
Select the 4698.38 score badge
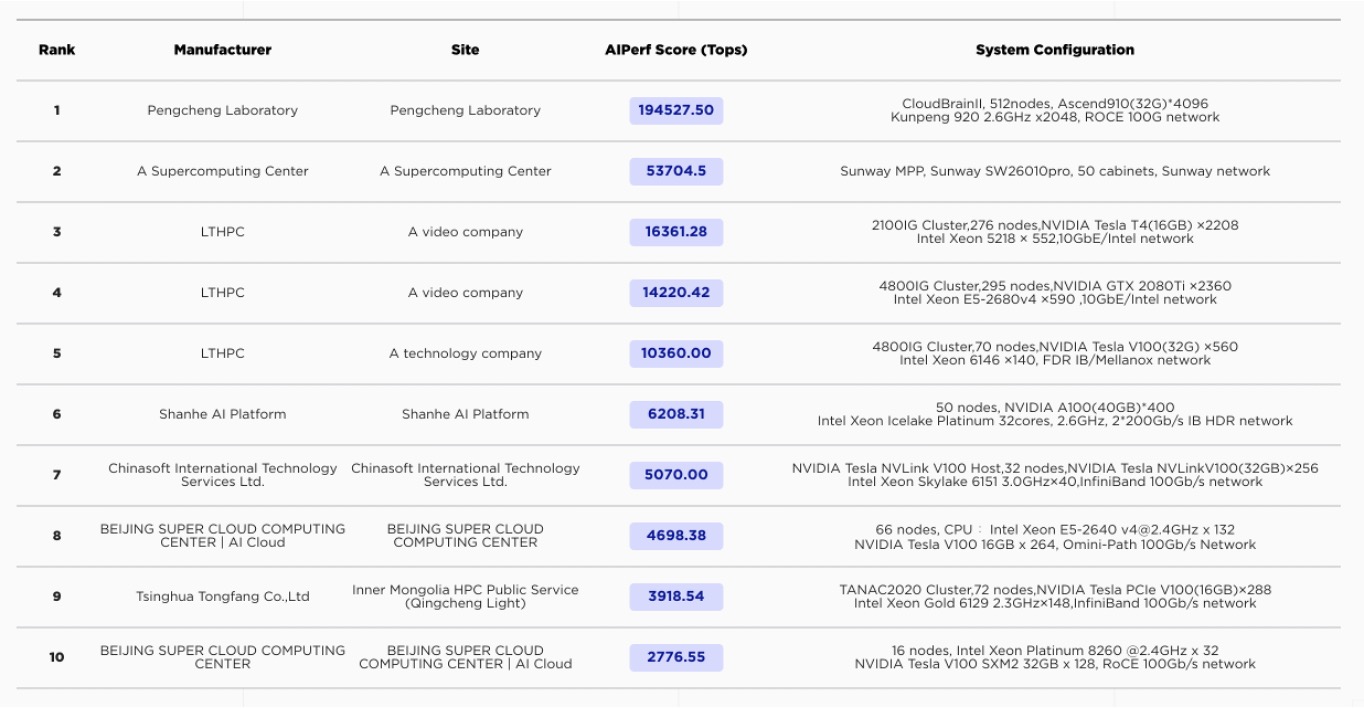[676, 536]
